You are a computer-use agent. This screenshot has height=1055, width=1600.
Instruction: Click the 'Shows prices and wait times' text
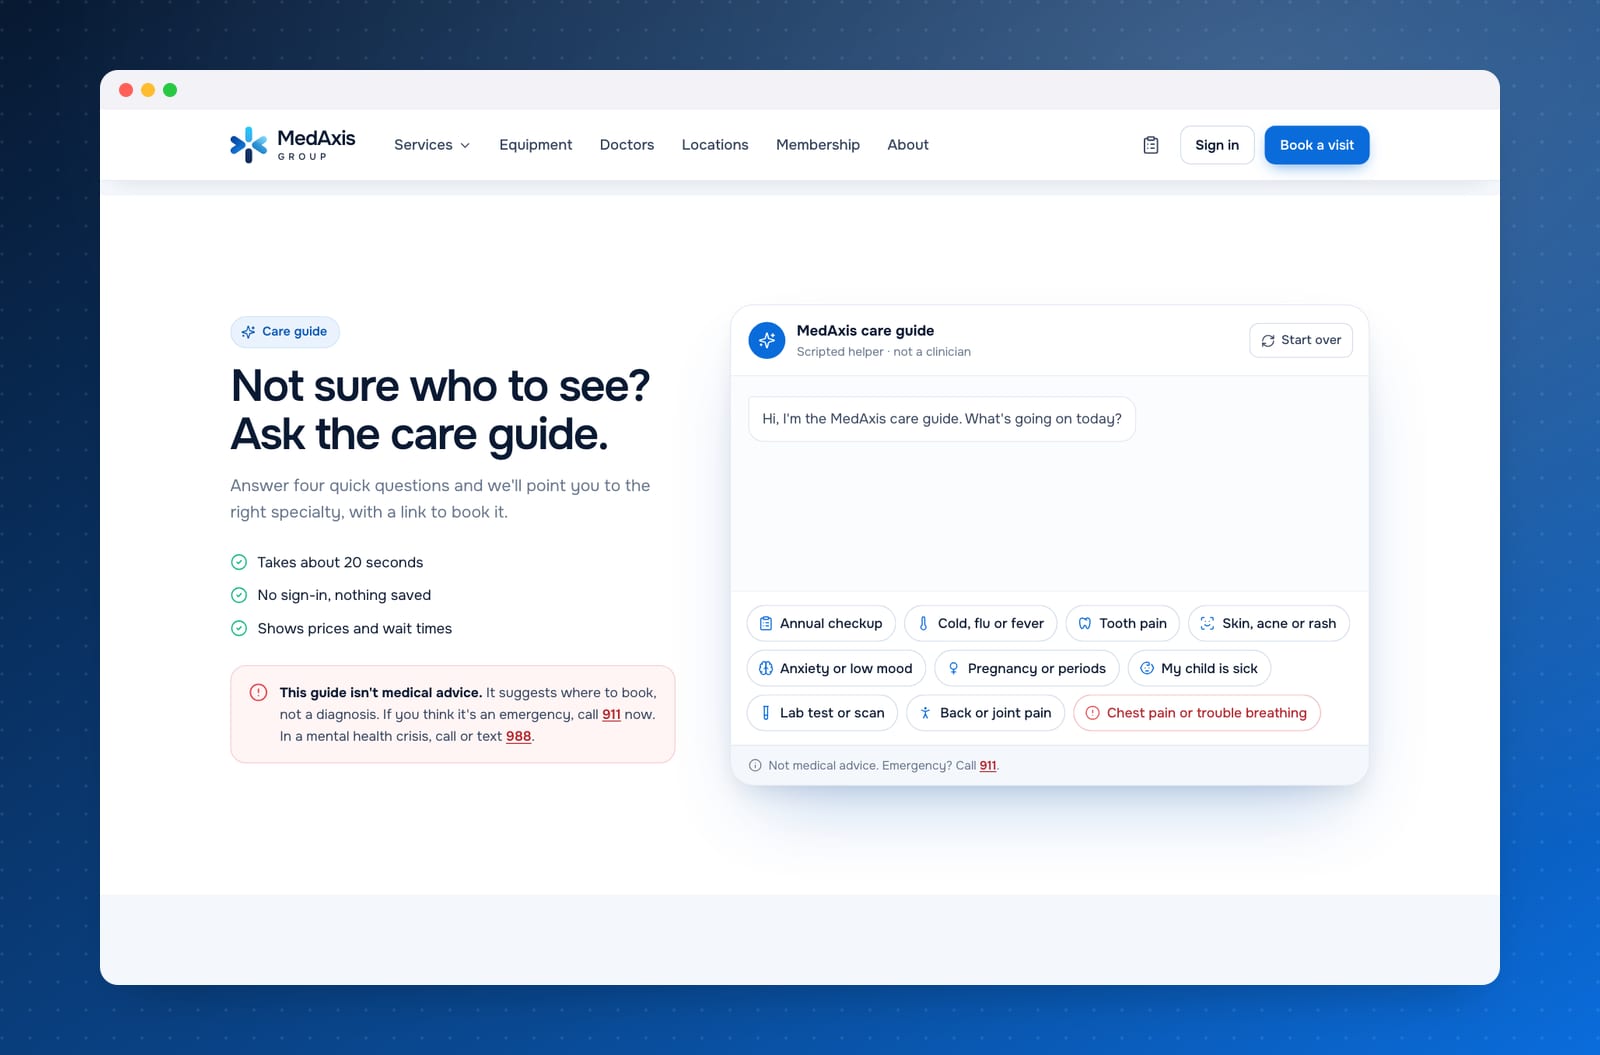coord(354,629)
